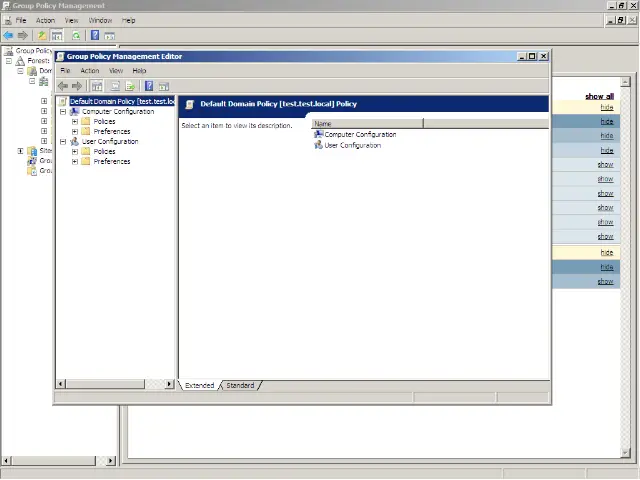This screenshot has width=640, height=480.
Task: Click Default Domain Policy scroll icon in tree
Action: click(x=62, y=101)
